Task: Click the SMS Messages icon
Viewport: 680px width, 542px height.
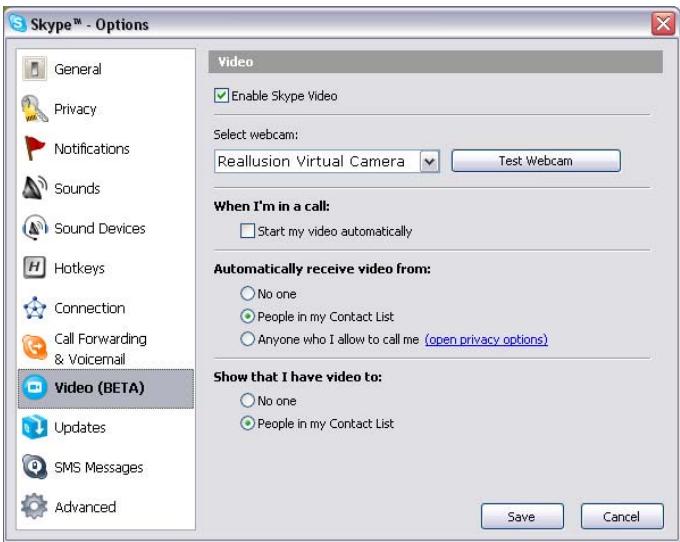Action: click(34, 467)
